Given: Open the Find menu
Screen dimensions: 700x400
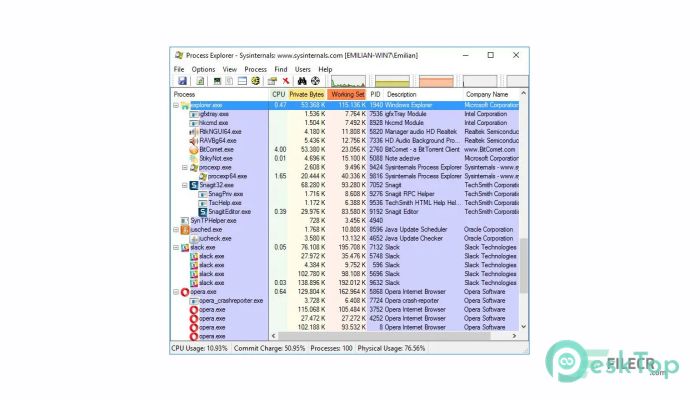Looking at the screenshot, I should (280, 69).
